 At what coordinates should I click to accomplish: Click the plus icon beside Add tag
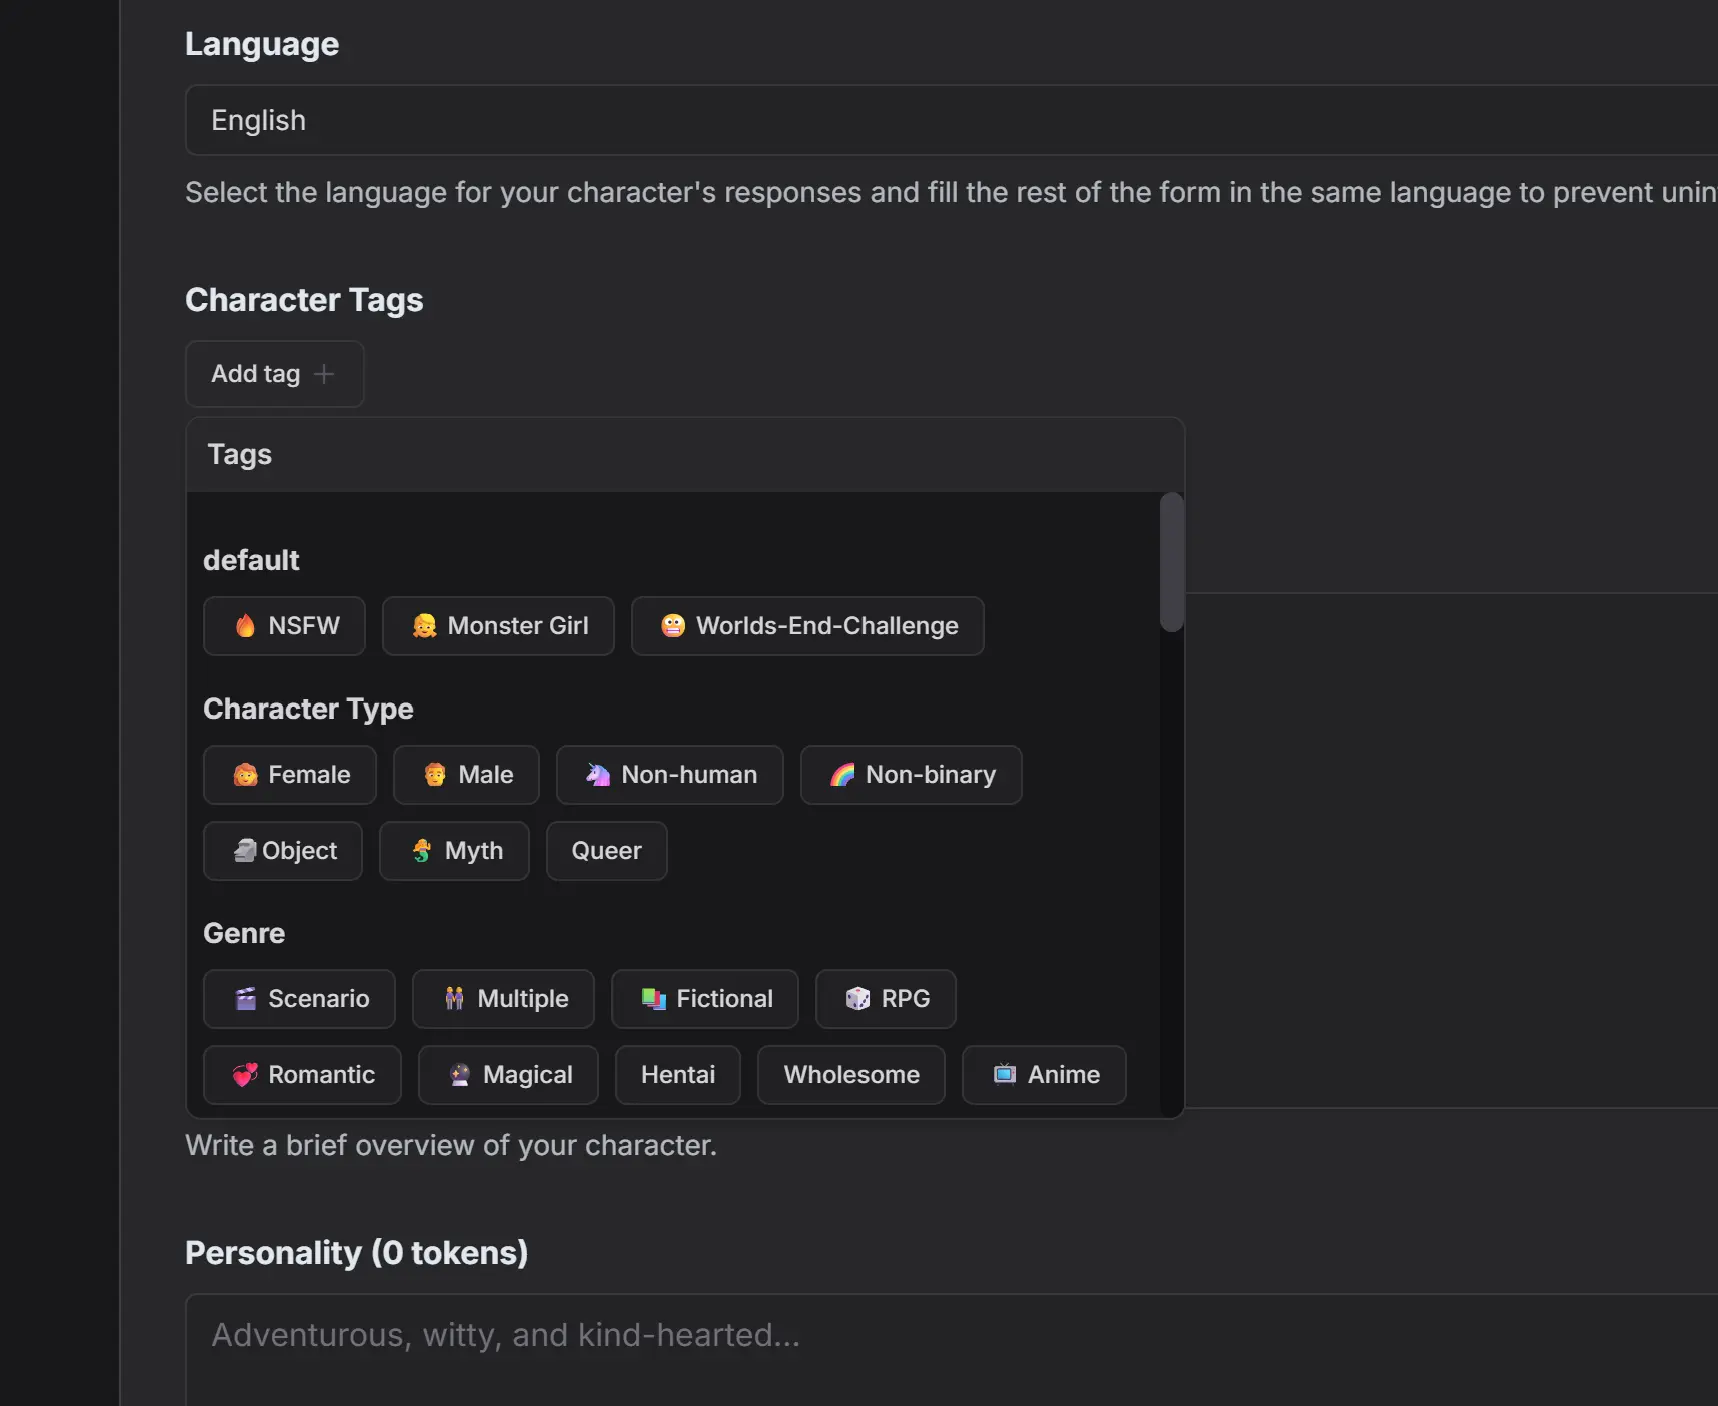324,374
